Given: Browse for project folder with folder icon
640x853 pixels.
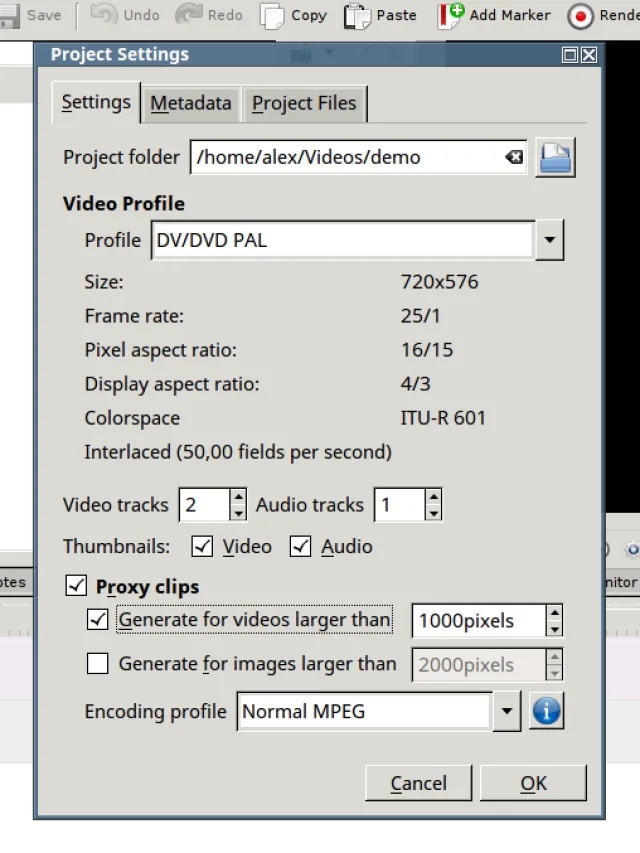Looking at the screenshot, I should coord(555,157).
